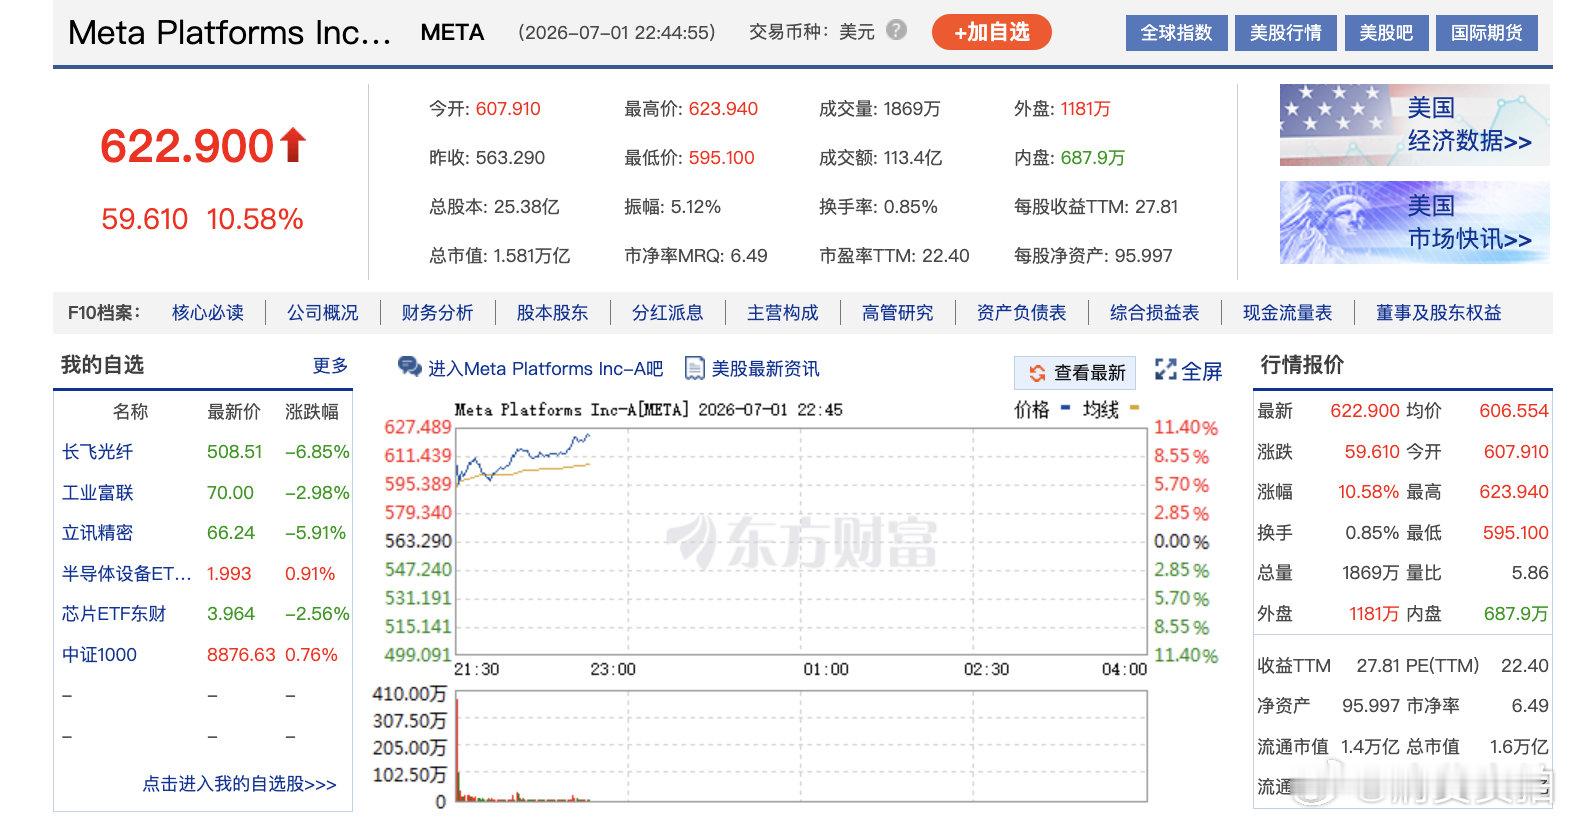Click the Meta Platforms Inc... title
Screen dimensions: 1570x822
click(229, 32)
